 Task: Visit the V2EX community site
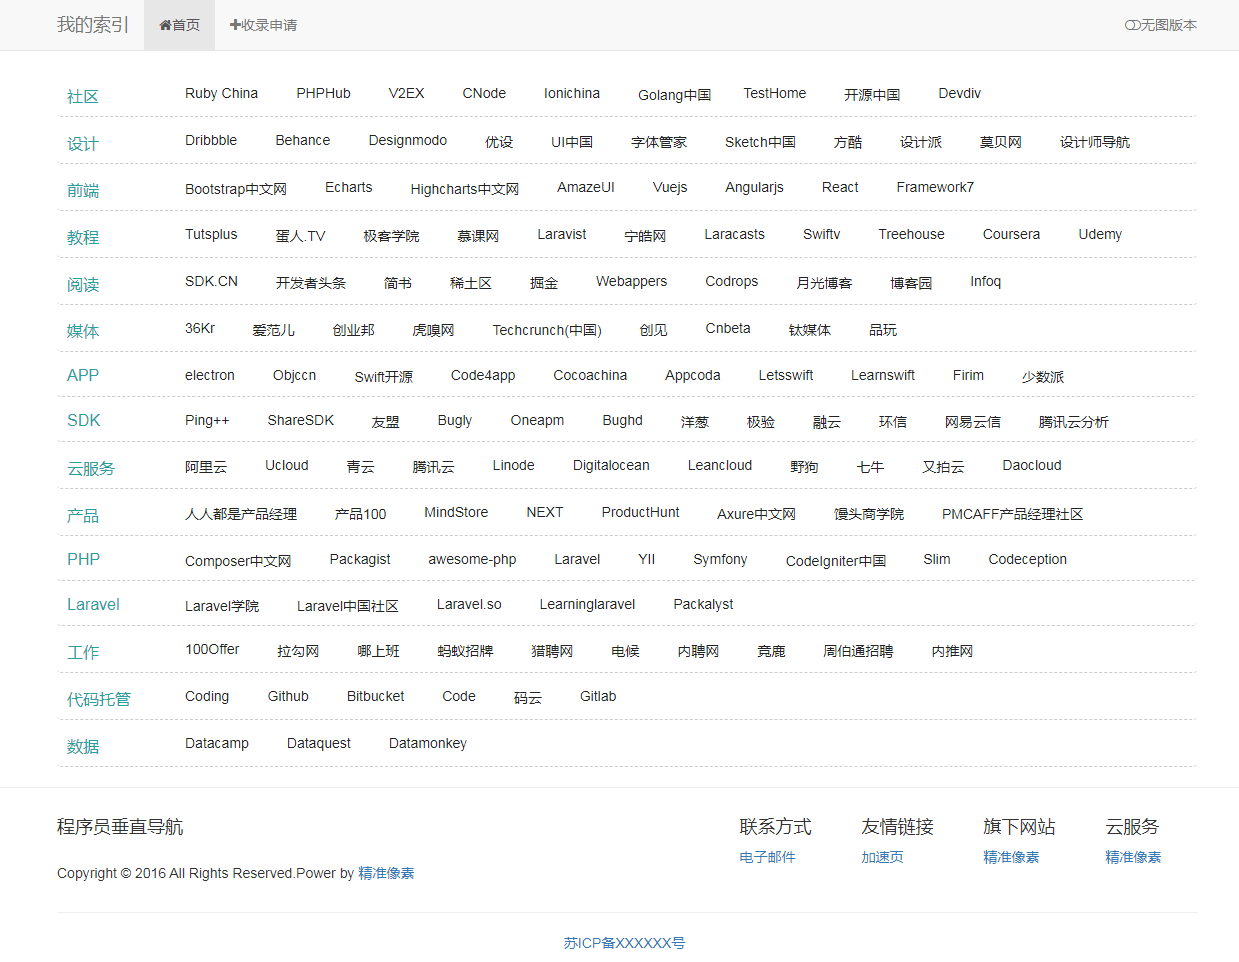[x=407, y=92]
